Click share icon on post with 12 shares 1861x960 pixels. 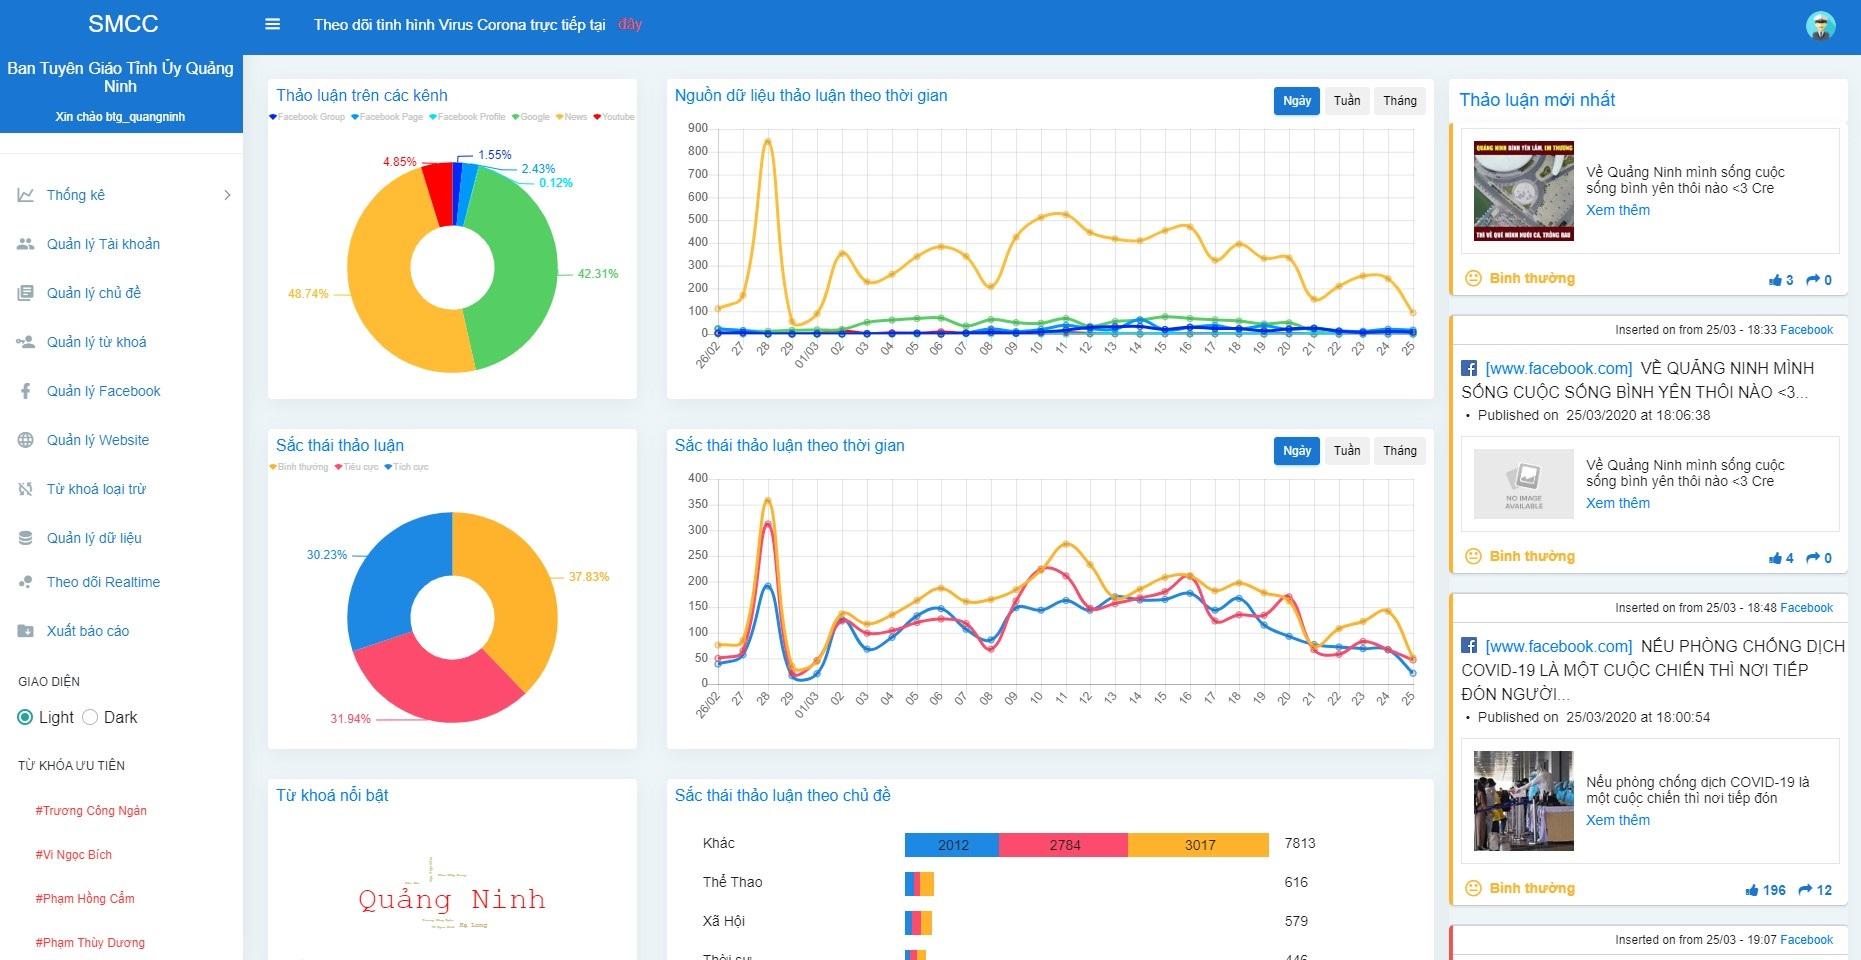tap(1805, 890)
